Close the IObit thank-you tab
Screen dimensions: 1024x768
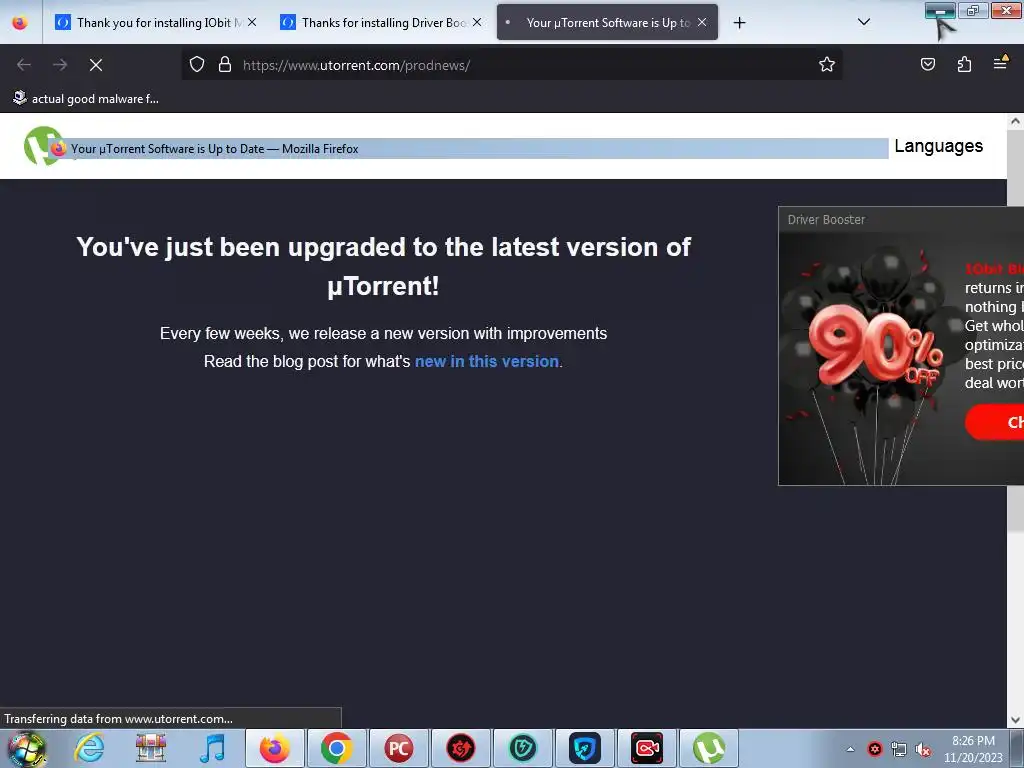coord(252,22)
